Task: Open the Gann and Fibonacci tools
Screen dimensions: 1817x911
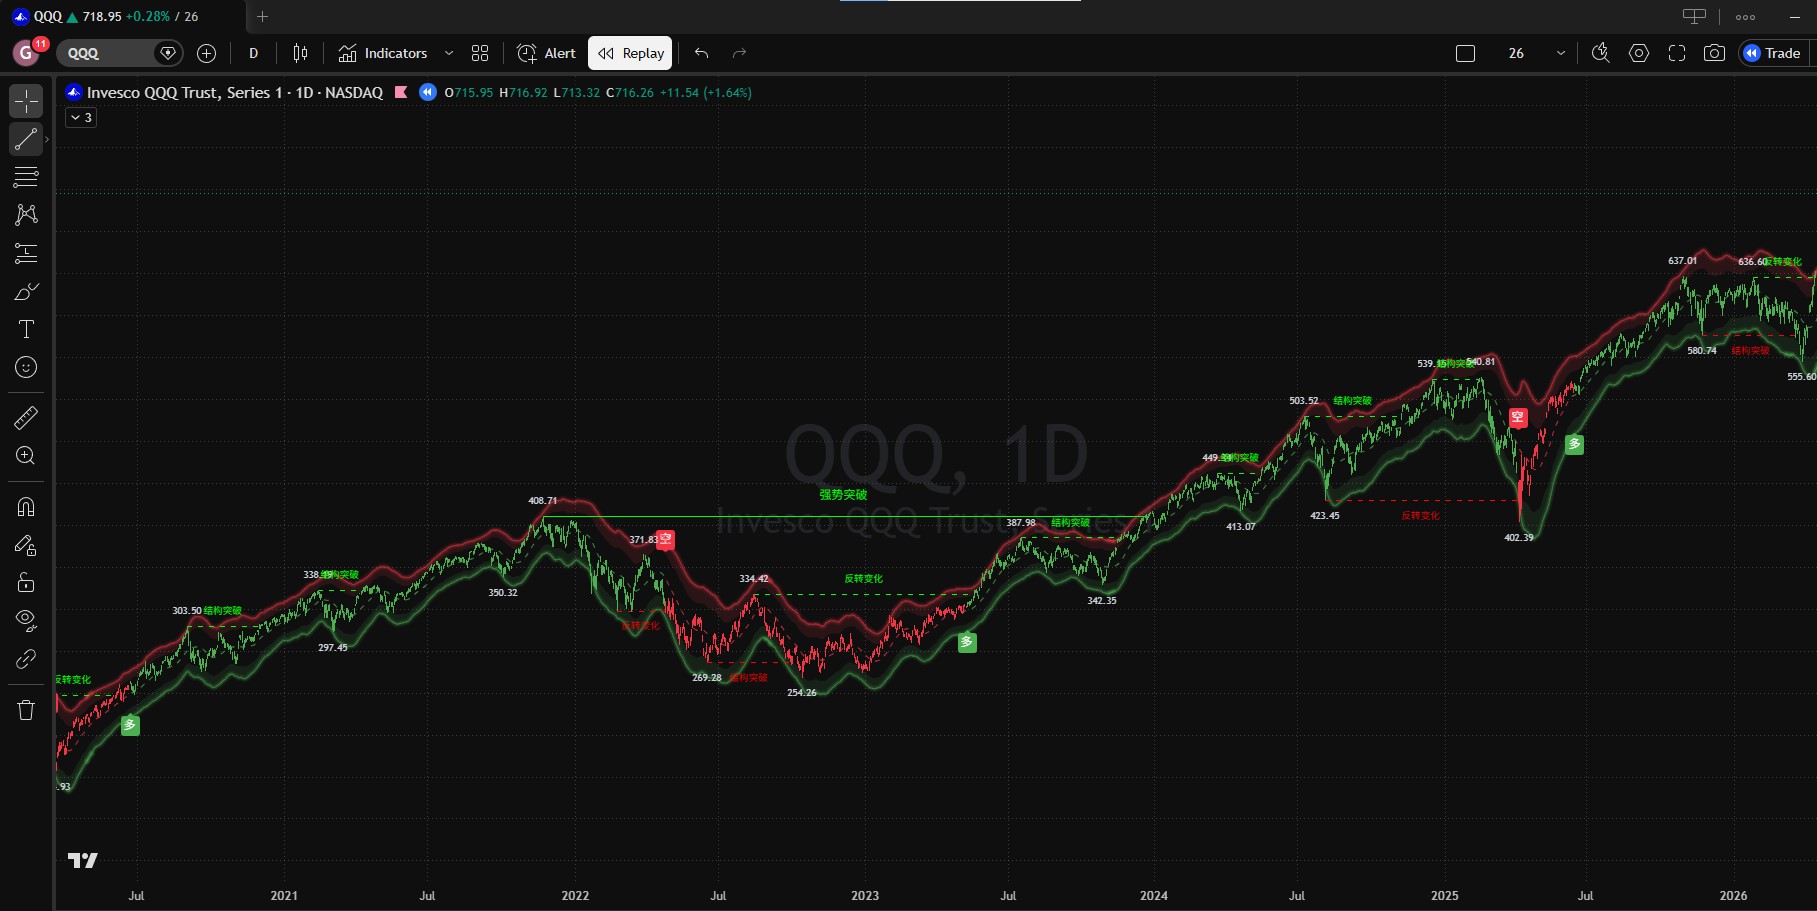Action: coord(26,177)
